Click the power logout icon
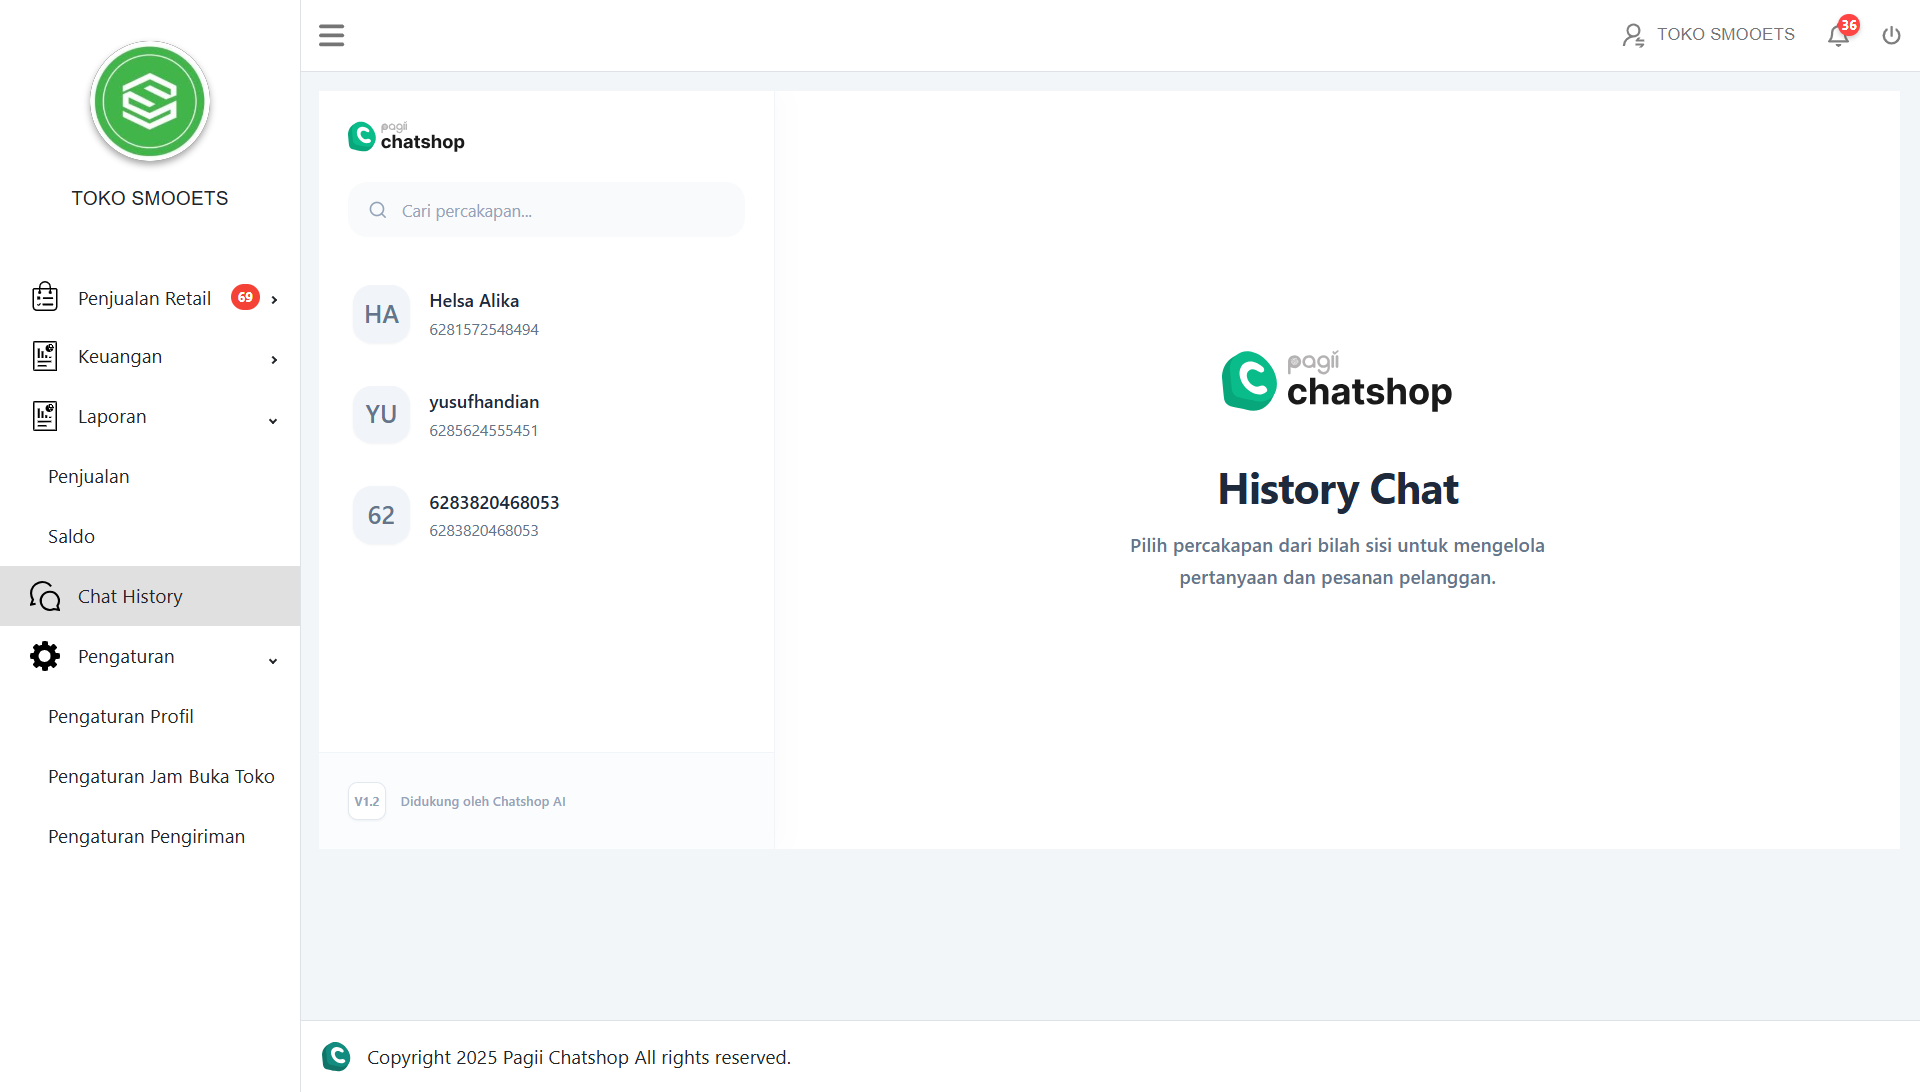This screenshot has height=1092, width=1920. pyautogui.click(x=1891, y=34)
